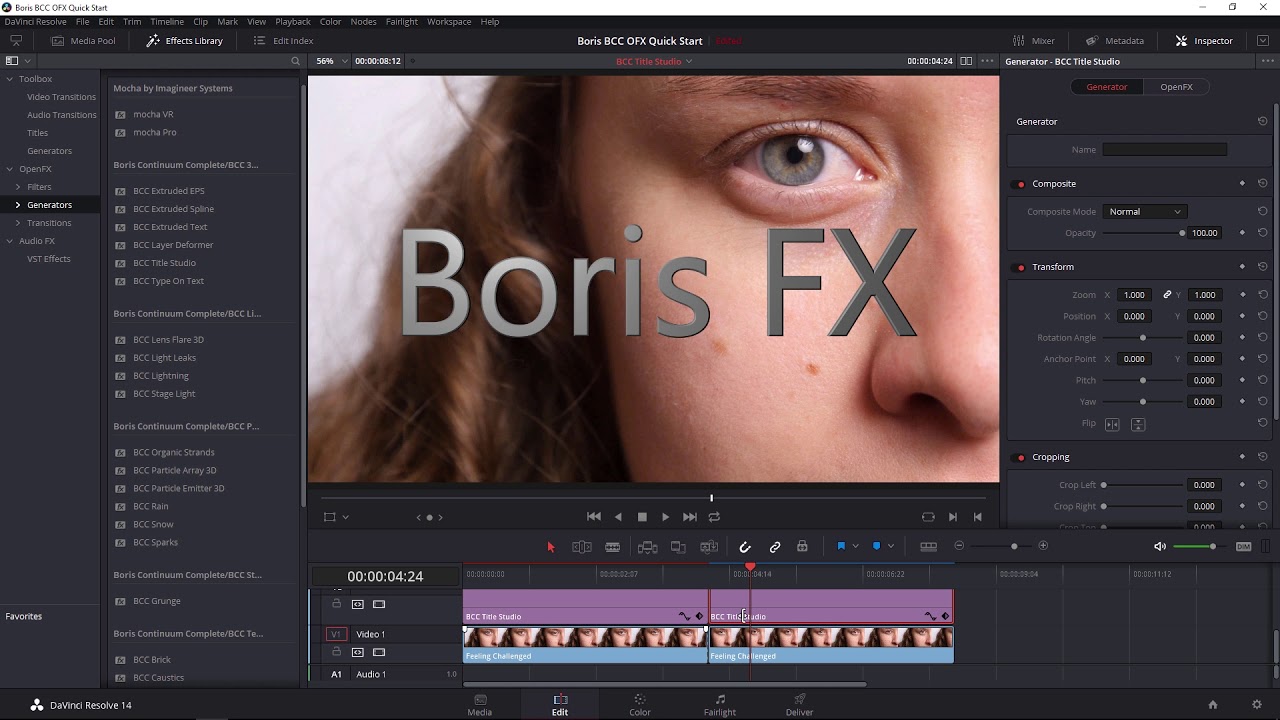1280x720 pixels.
Task: Go to the Color page
Action: coord(640,705)
